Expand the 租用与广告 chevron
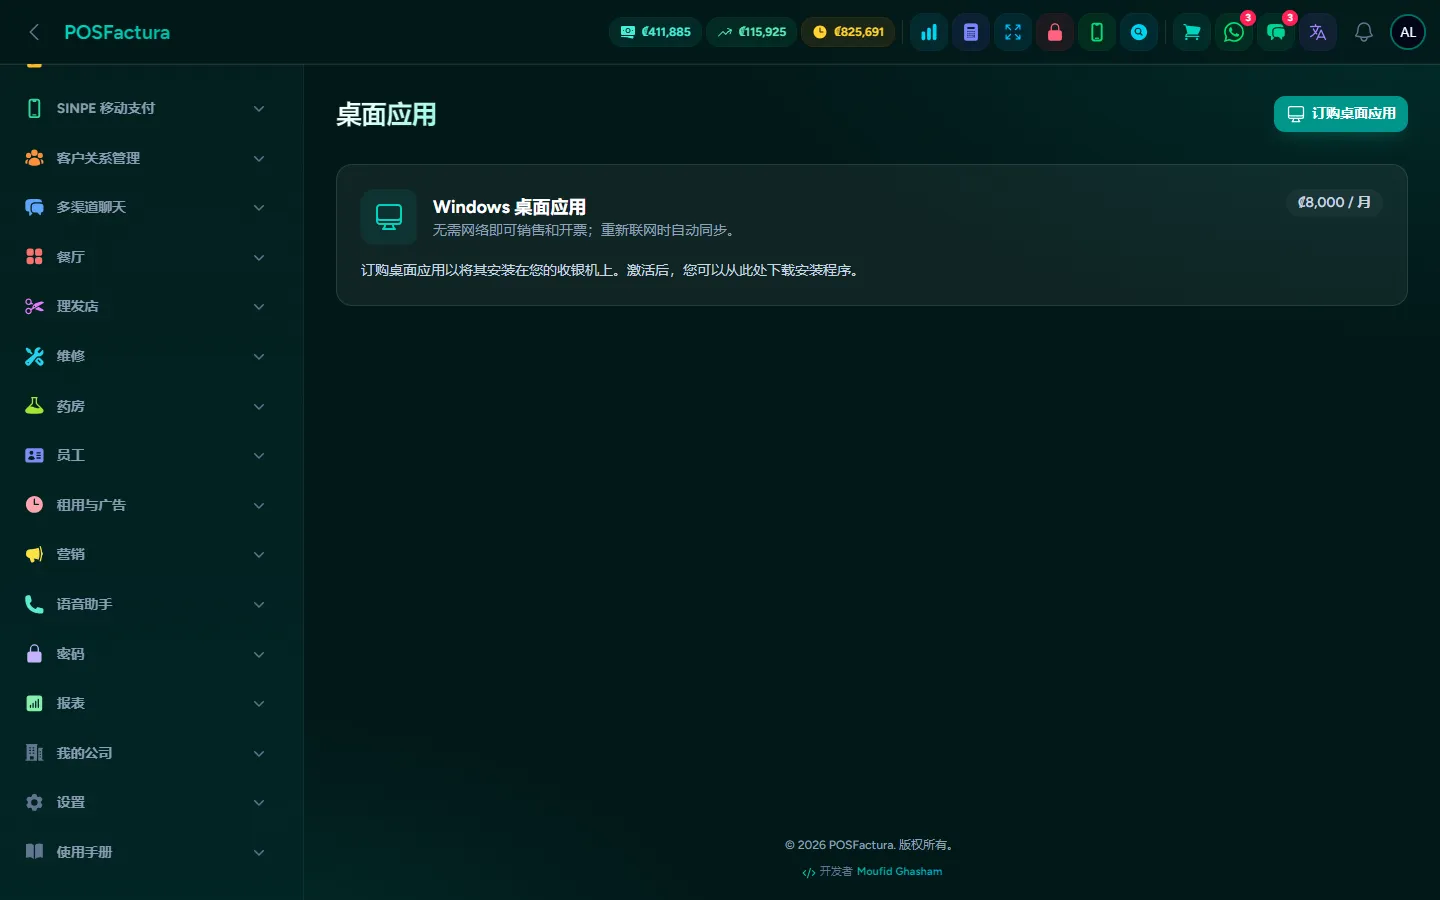The height and width of the screenshot is (900, 1440). [x=259, y=505]
